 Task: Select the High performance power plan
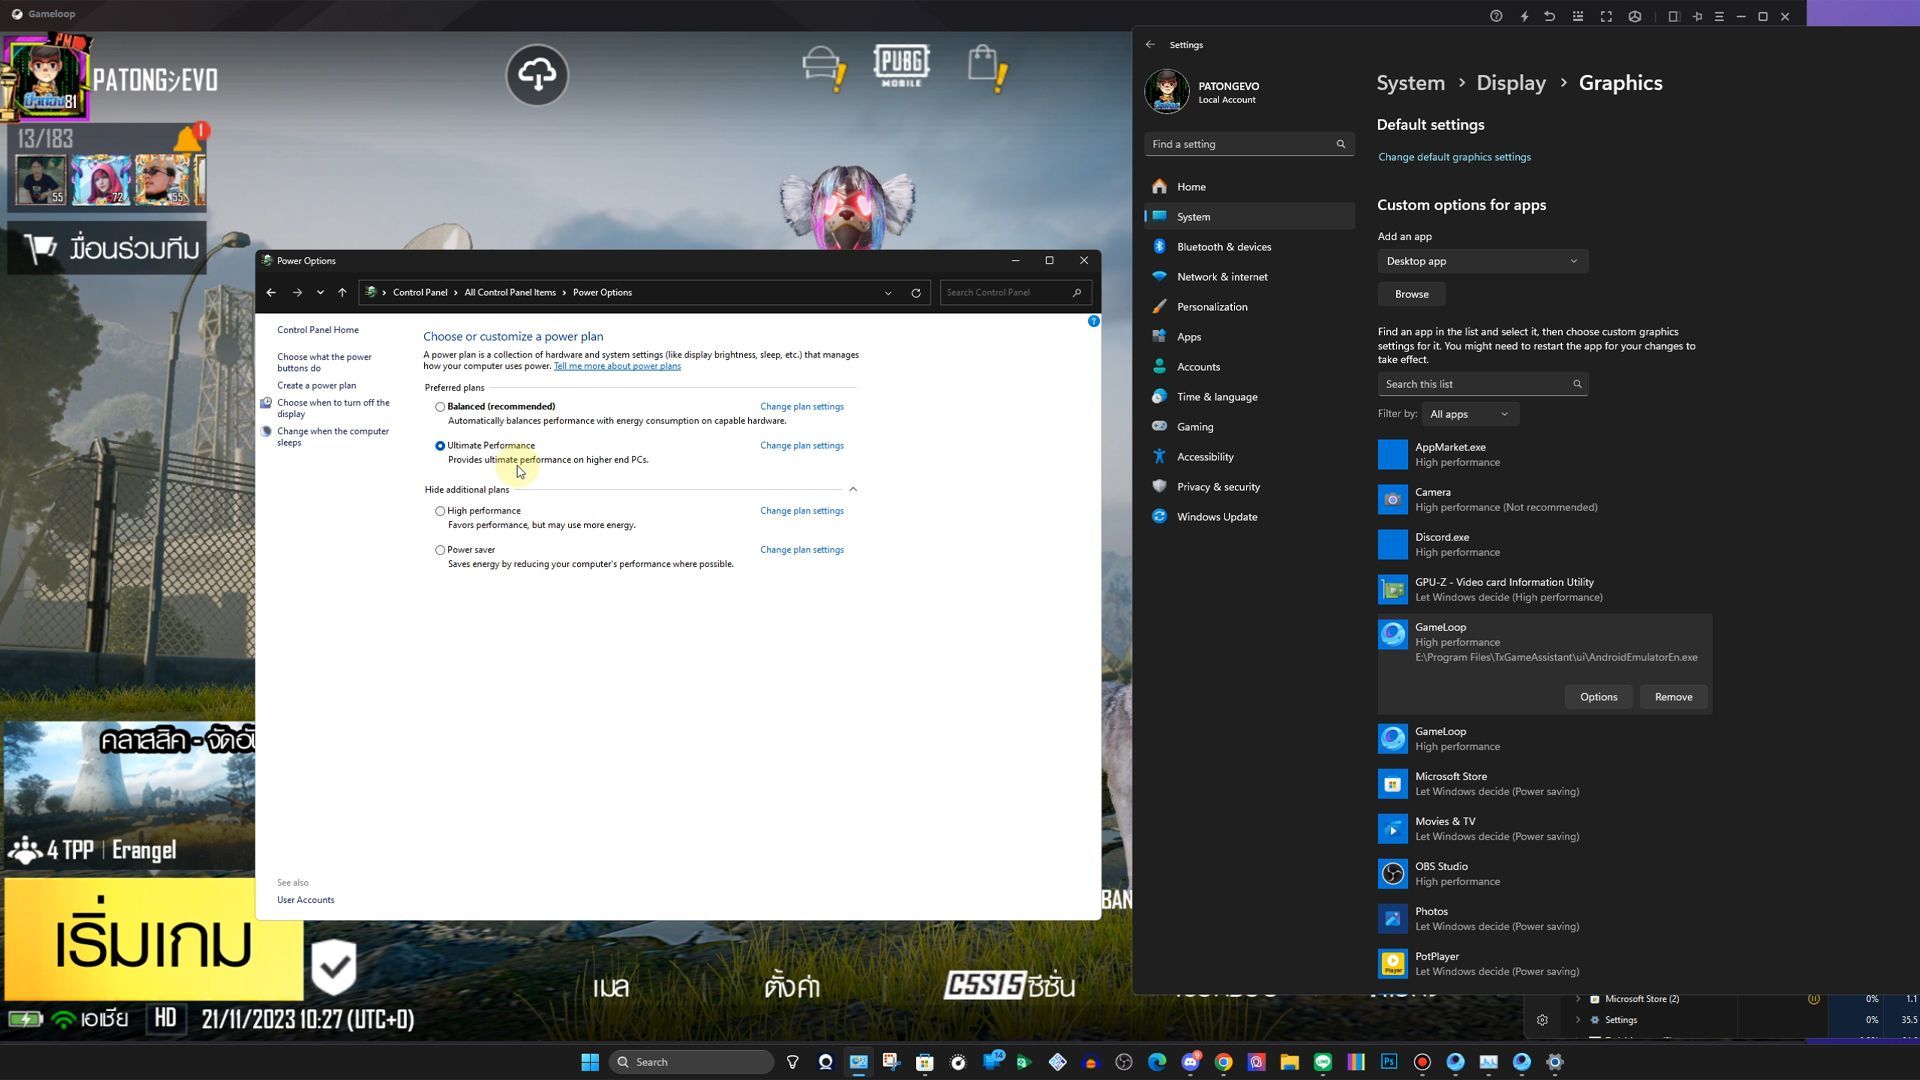440,511
